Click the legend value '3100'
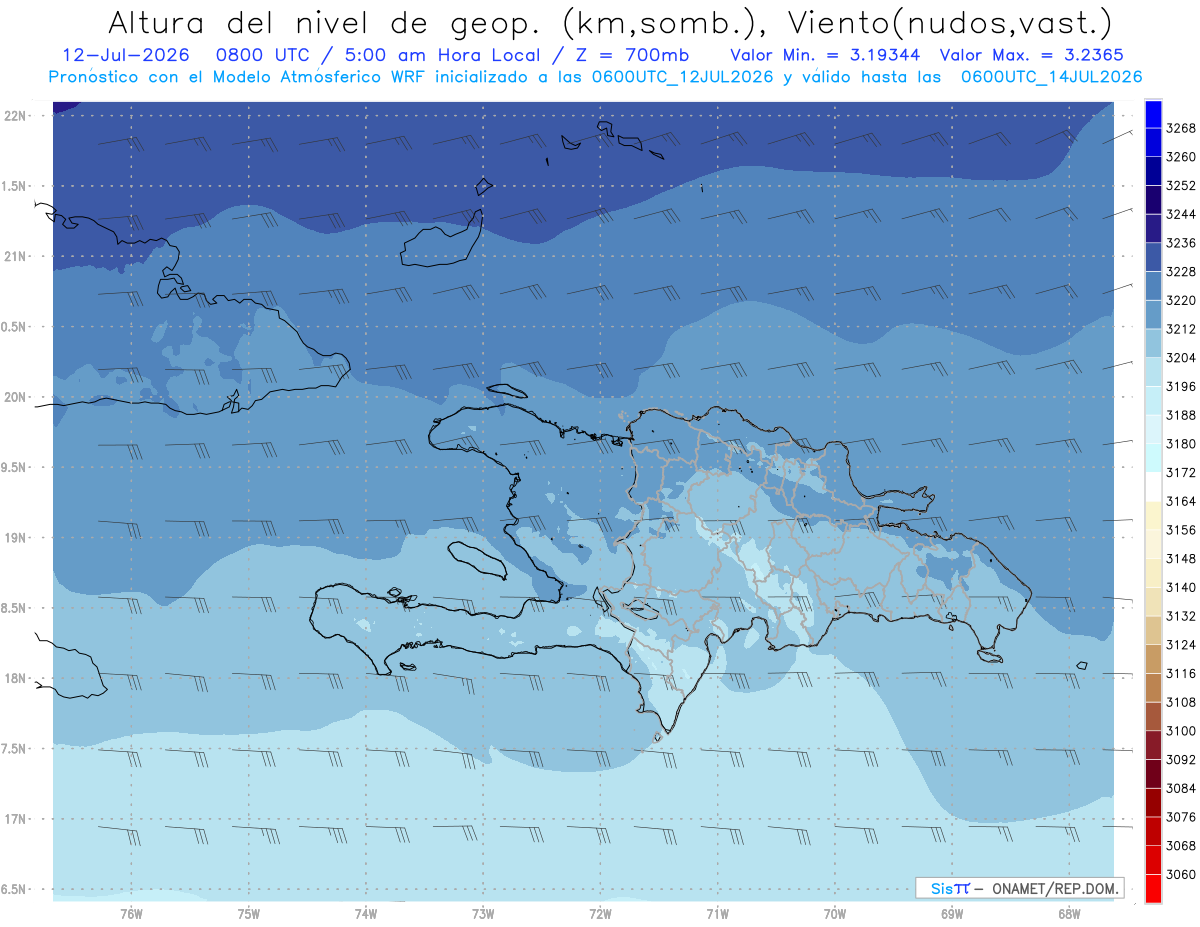Image resolution: width=1200 pixels, height=927 pixels. (x=1181, y=731)
